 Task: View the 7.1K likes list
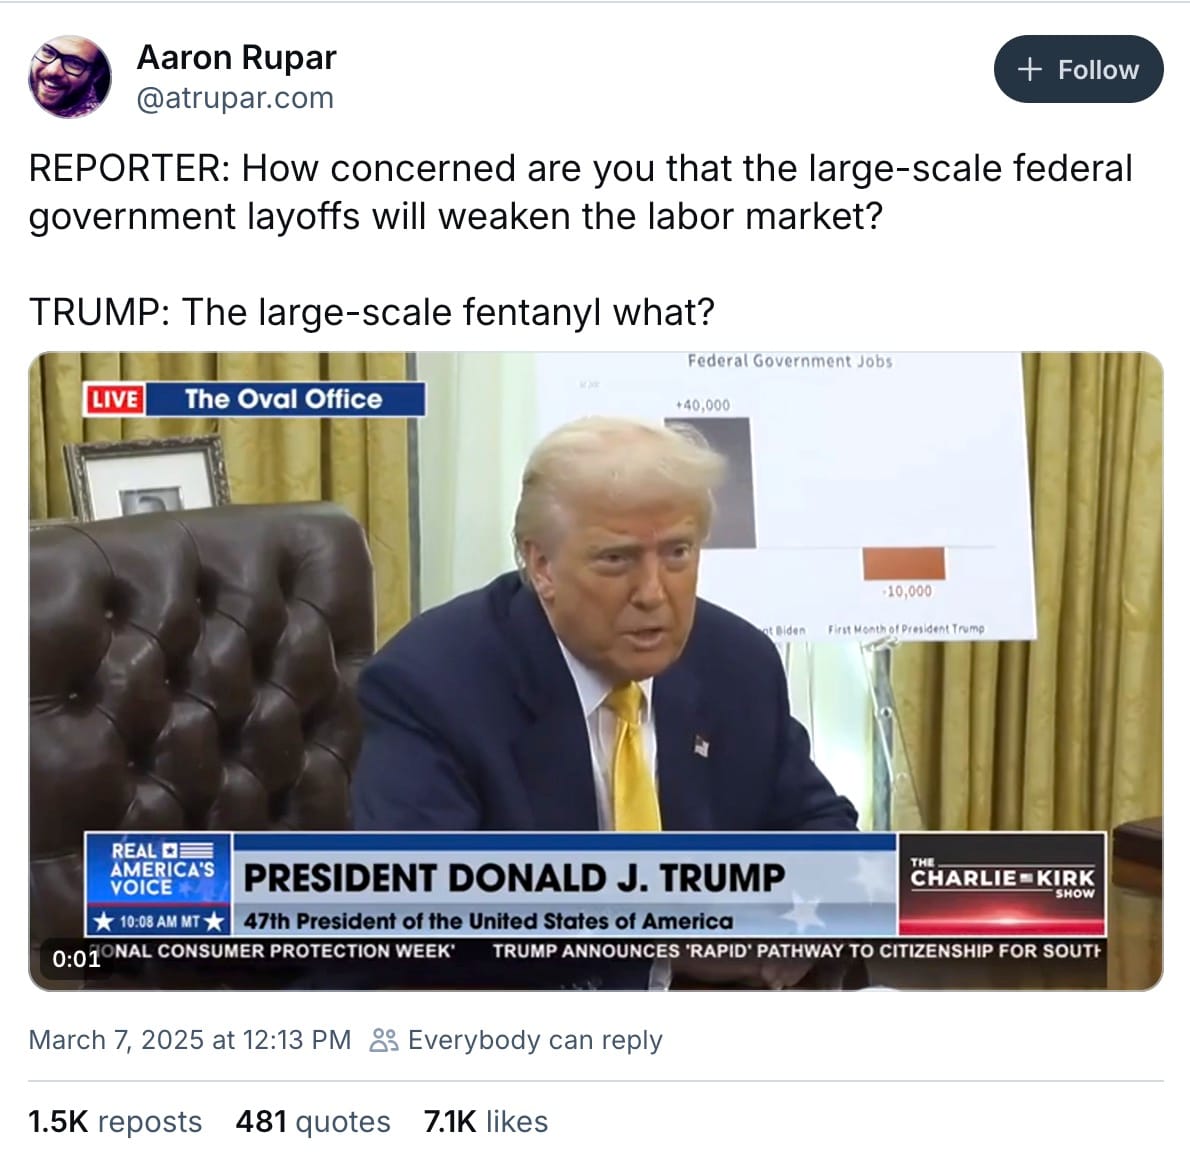(x=486, y=1122)
